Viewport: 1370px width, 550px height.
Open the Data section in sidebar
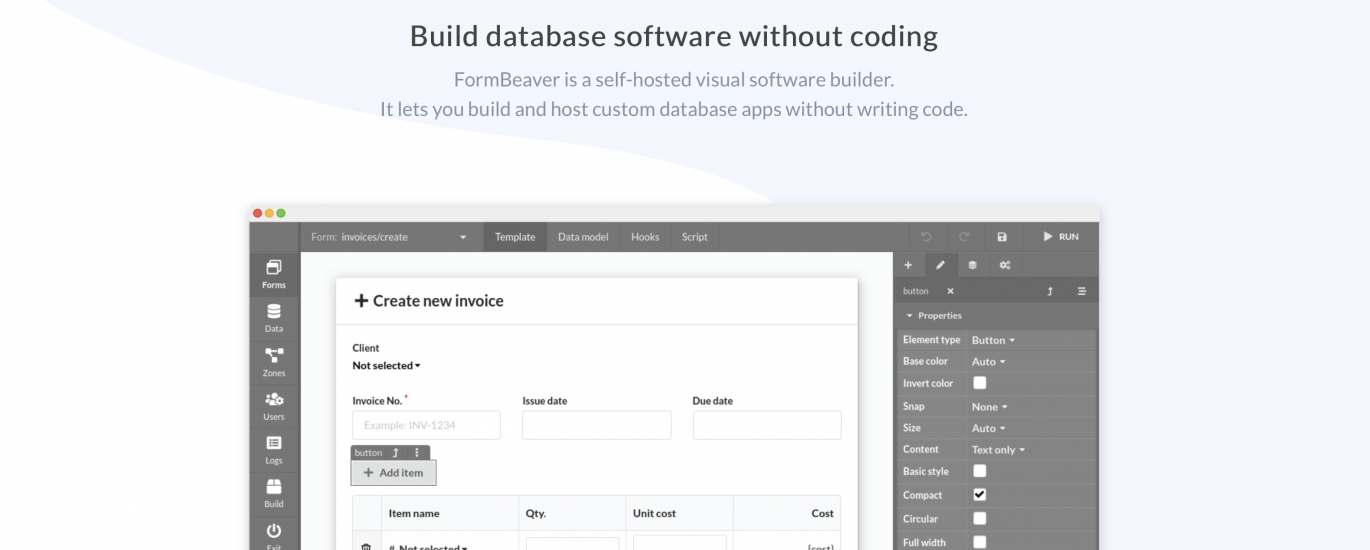[274, 318]
